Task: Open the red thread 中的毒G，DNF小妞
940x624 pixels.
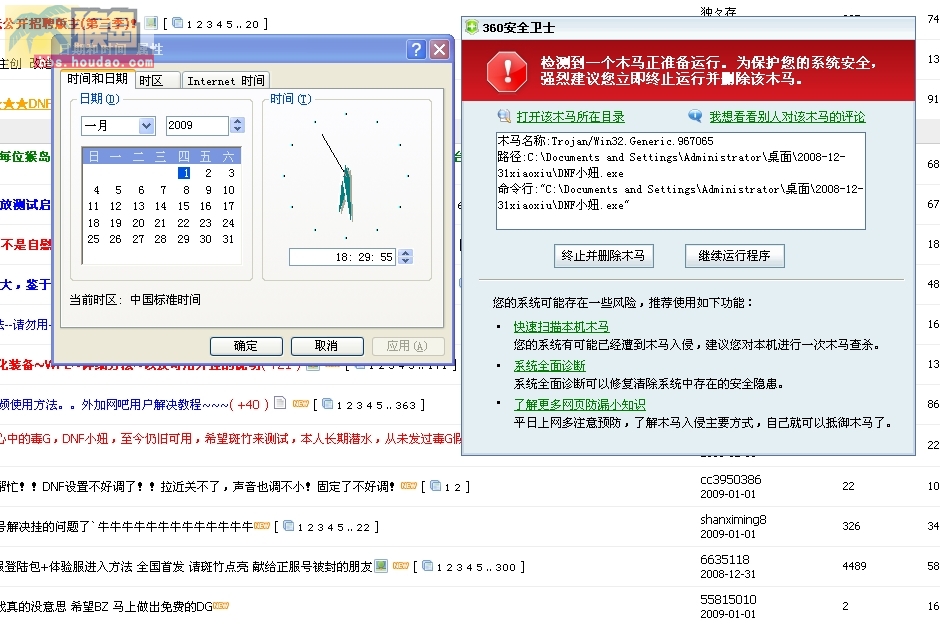Action: tap(231, 439)
